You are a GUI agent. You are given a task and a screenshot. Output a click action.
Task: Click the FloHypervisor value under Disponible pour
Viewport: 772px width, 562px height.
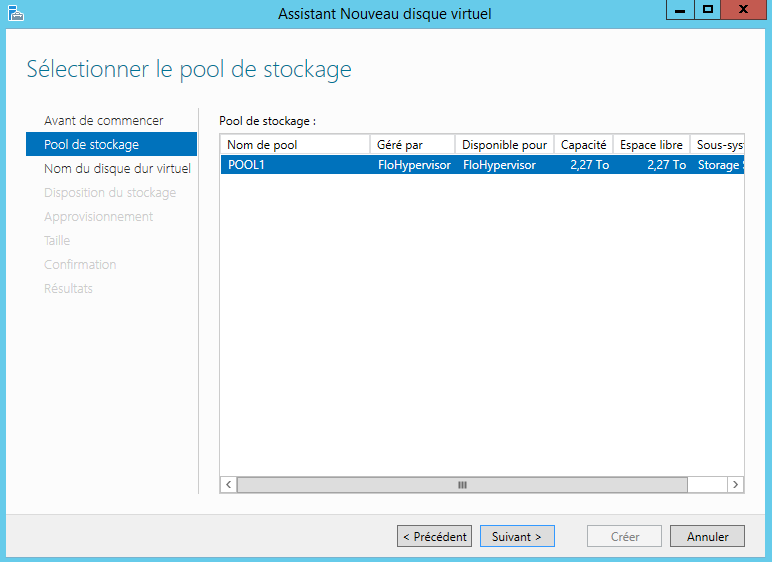point(499,165)
